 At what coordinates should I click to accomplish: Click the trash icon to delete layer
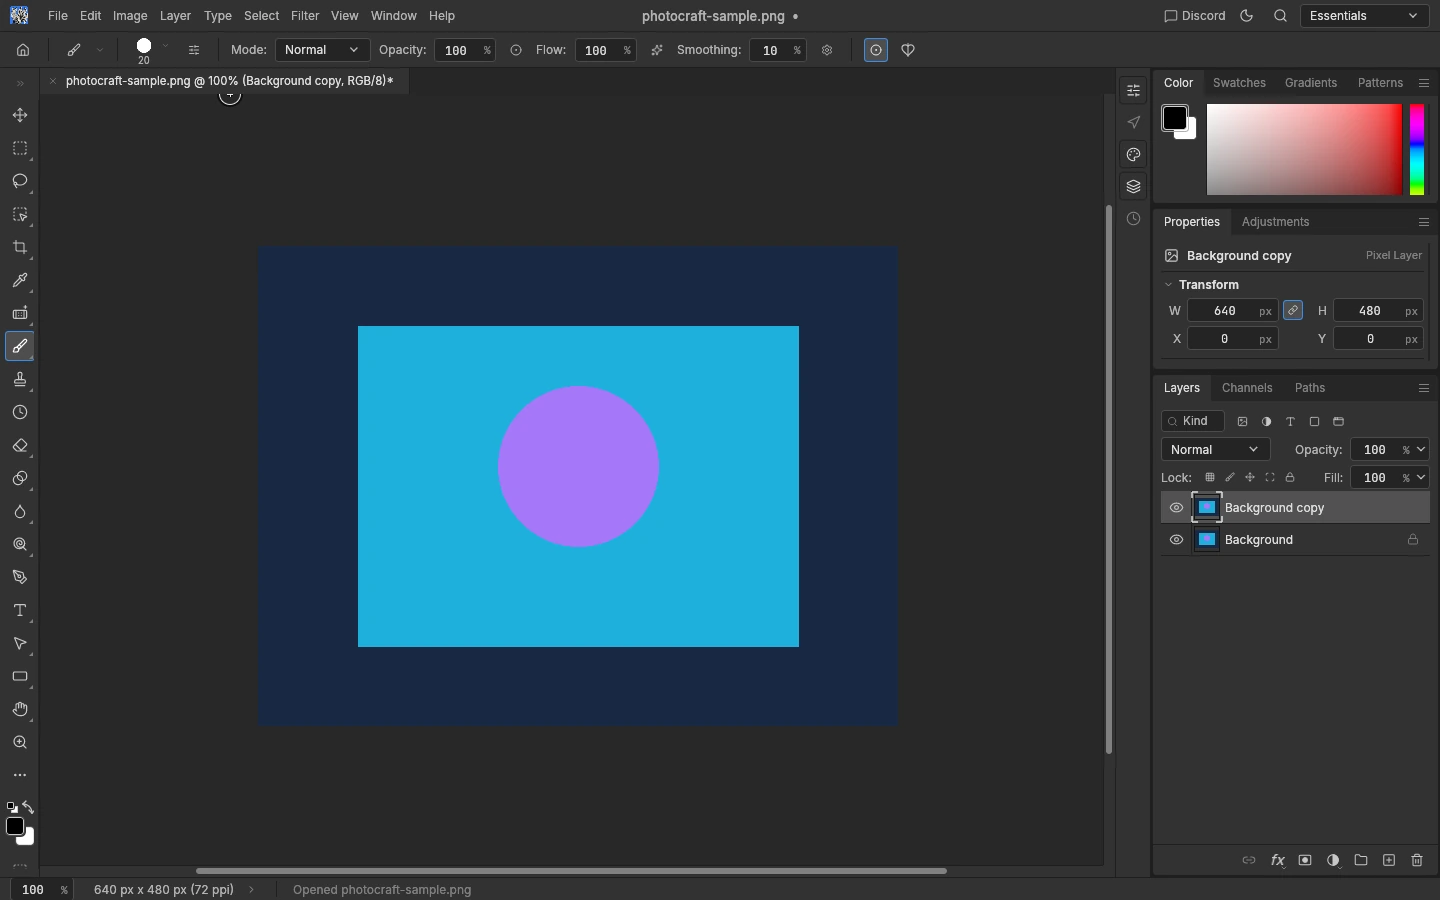1417,860
